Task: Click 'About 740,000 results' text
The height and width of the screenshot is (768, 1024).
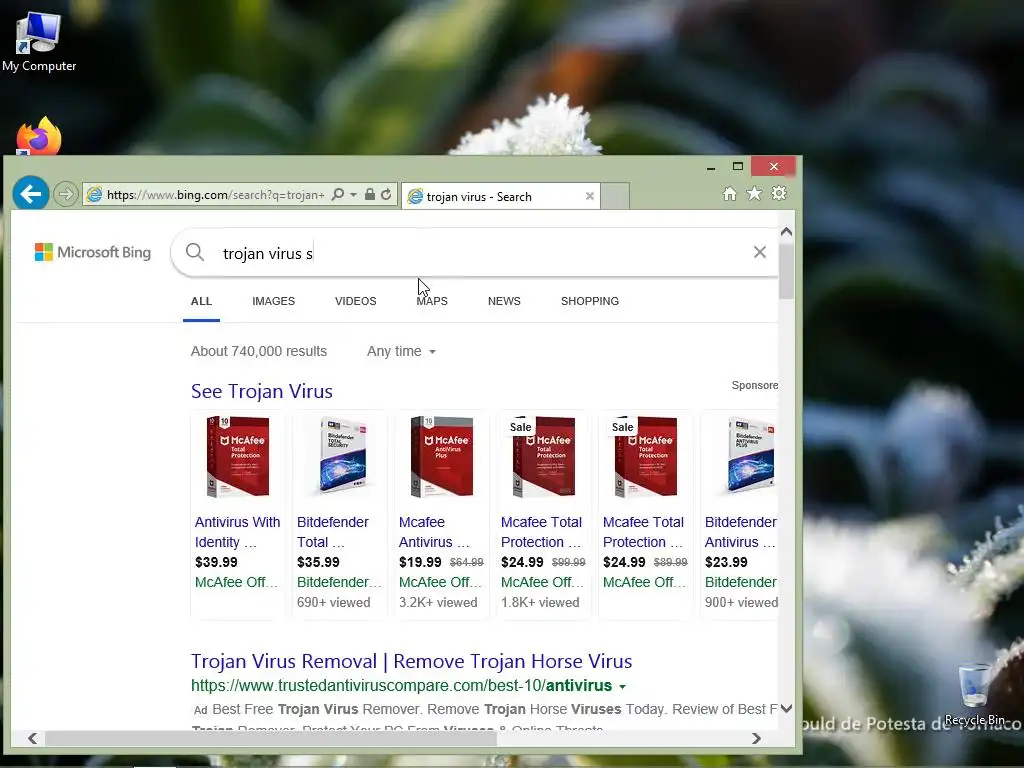Action: [x=259, y=351]
